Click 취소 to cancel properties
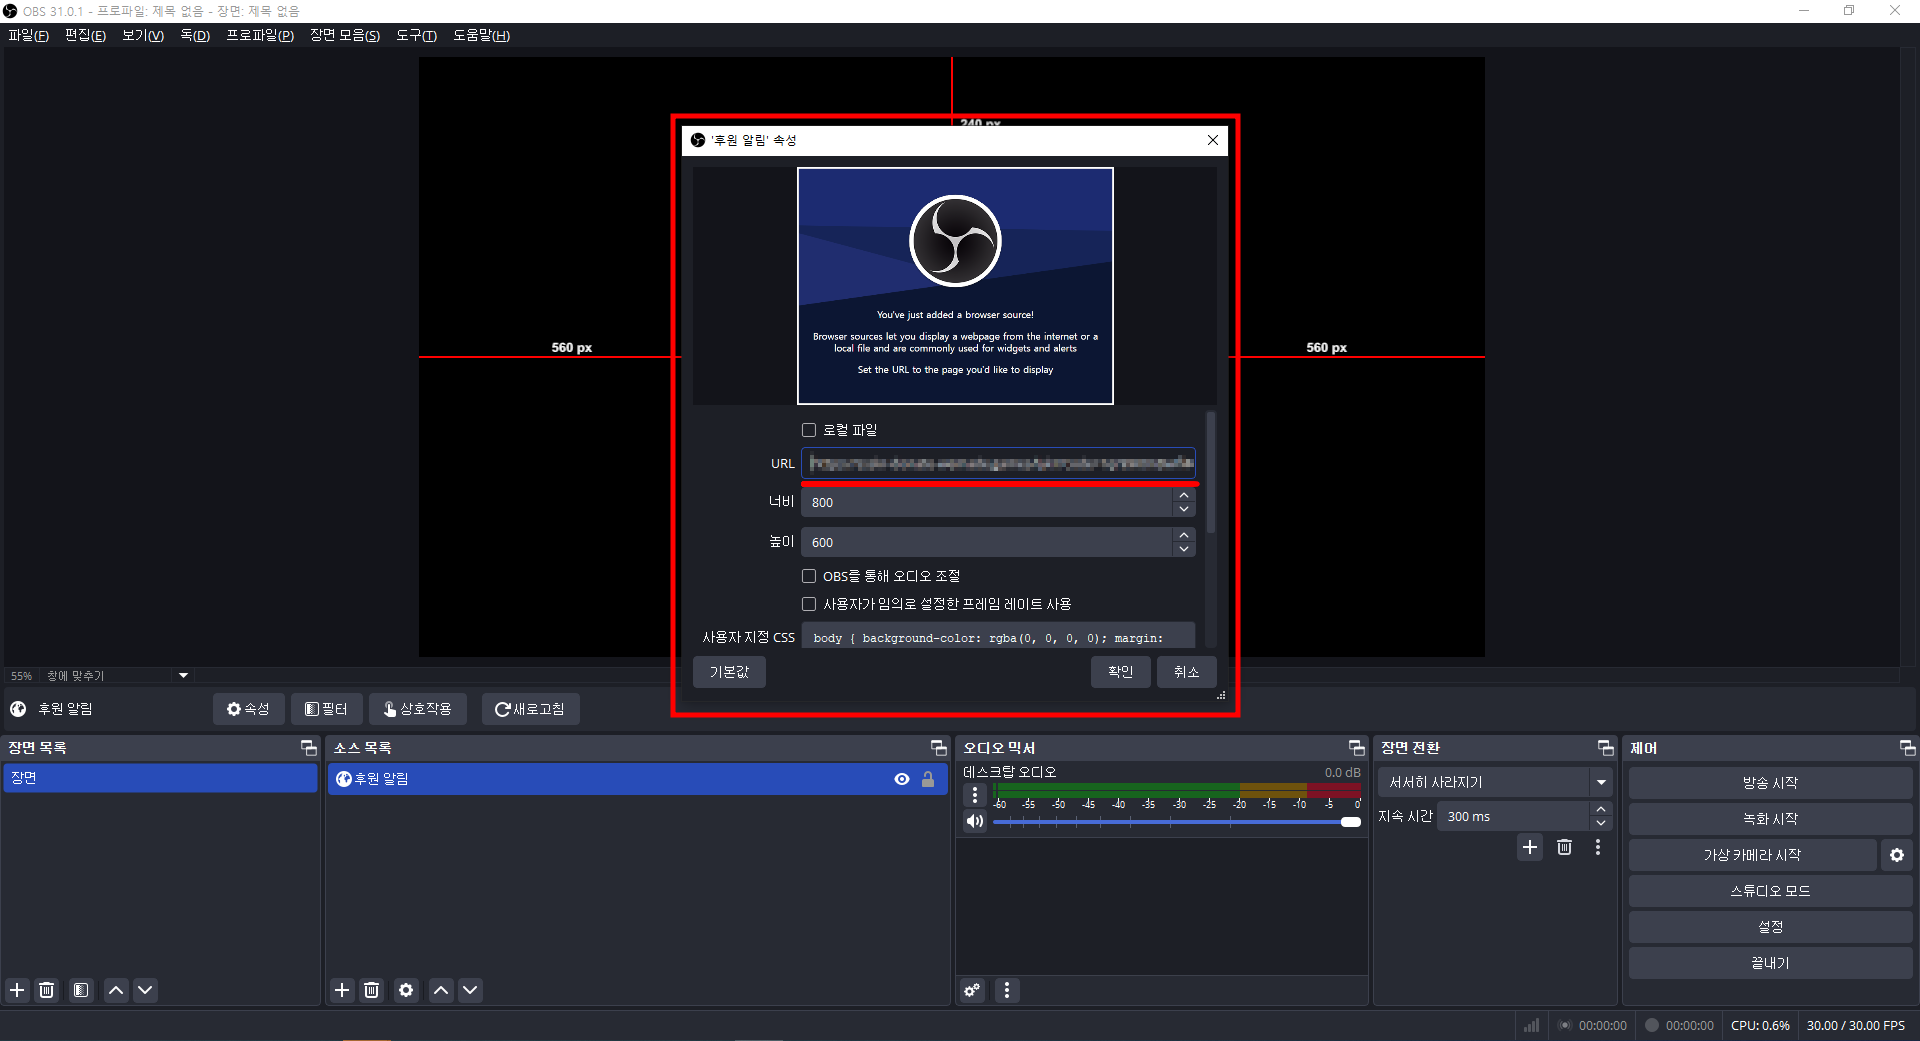The height and width of the screenshot is (1041, 1920). 1186,672
